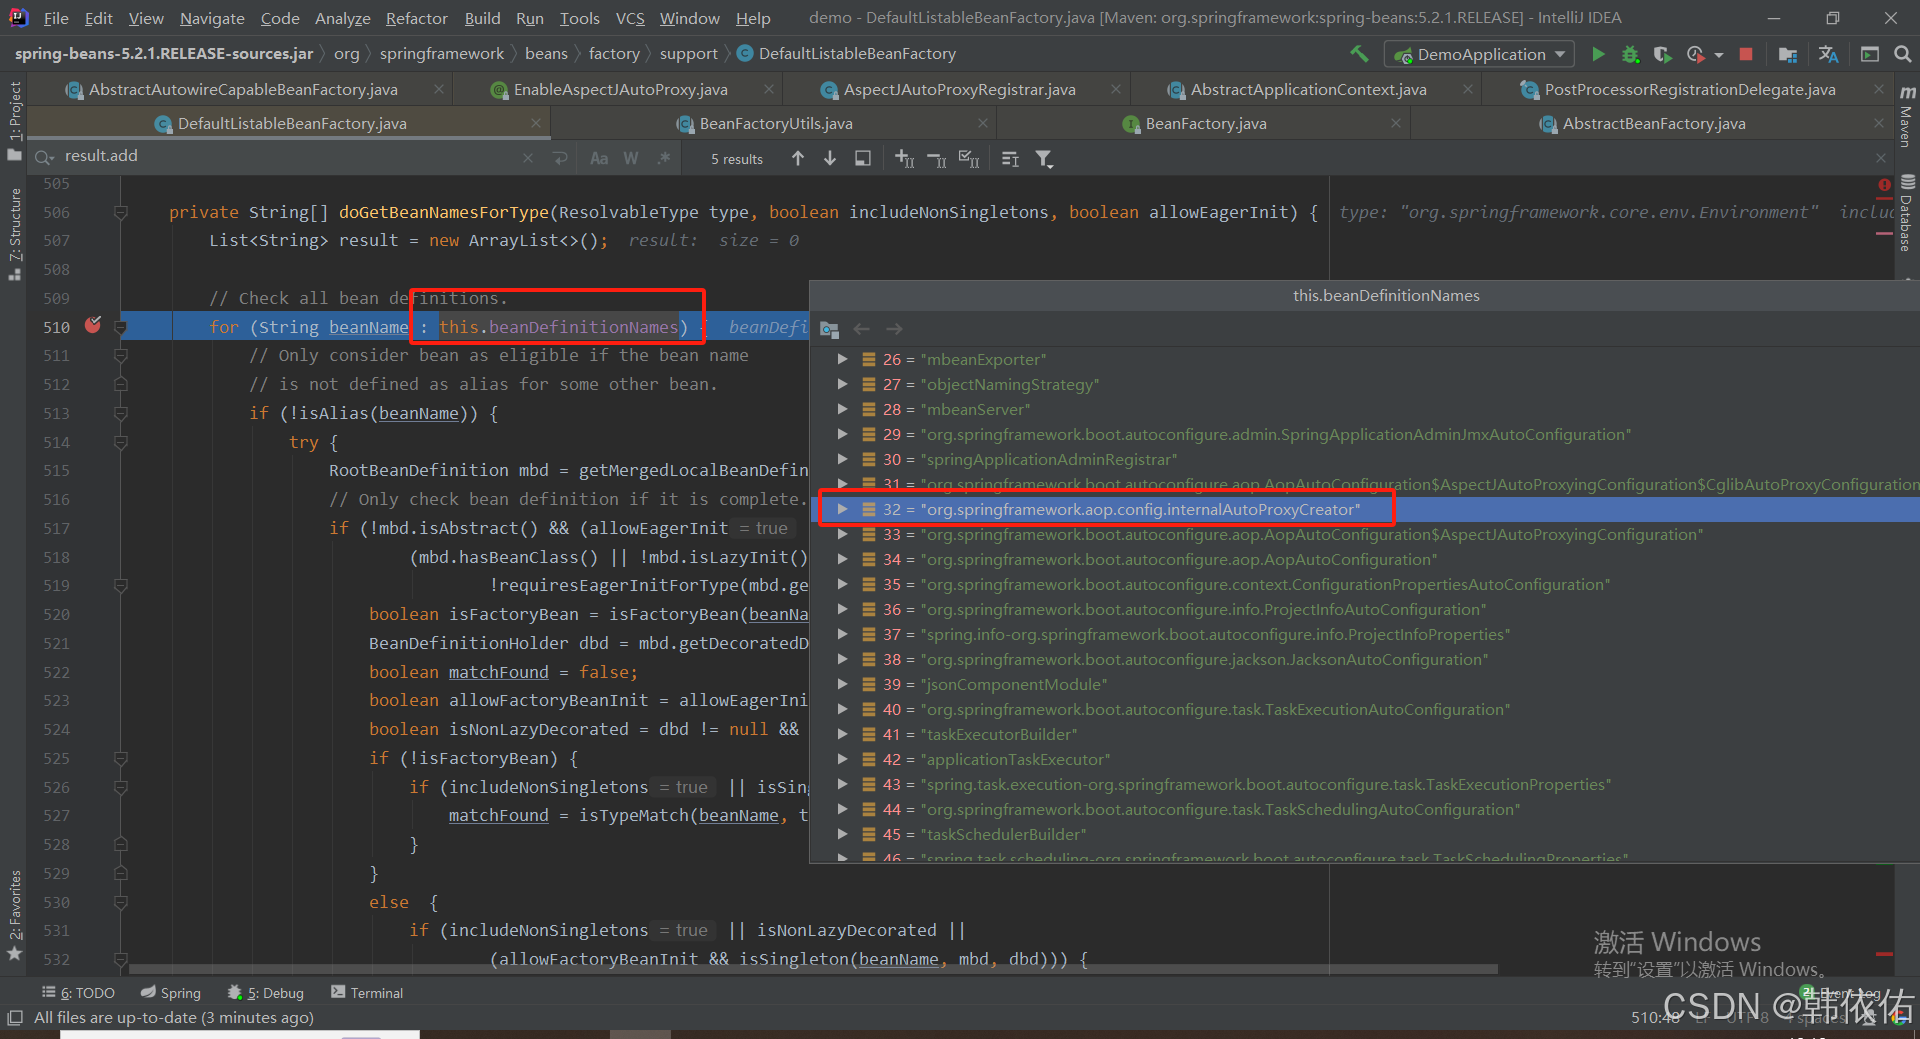Open the Terminal tool window button
Screen dimensions: 1920x1039
367,992
